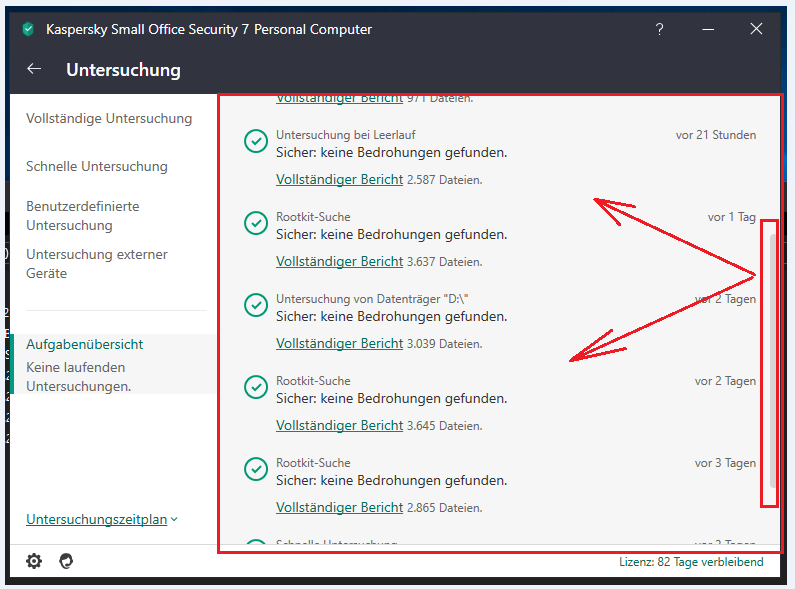Click 'vor 3 Tagen' timestamp
795x589 pixels.
[725, 463]
